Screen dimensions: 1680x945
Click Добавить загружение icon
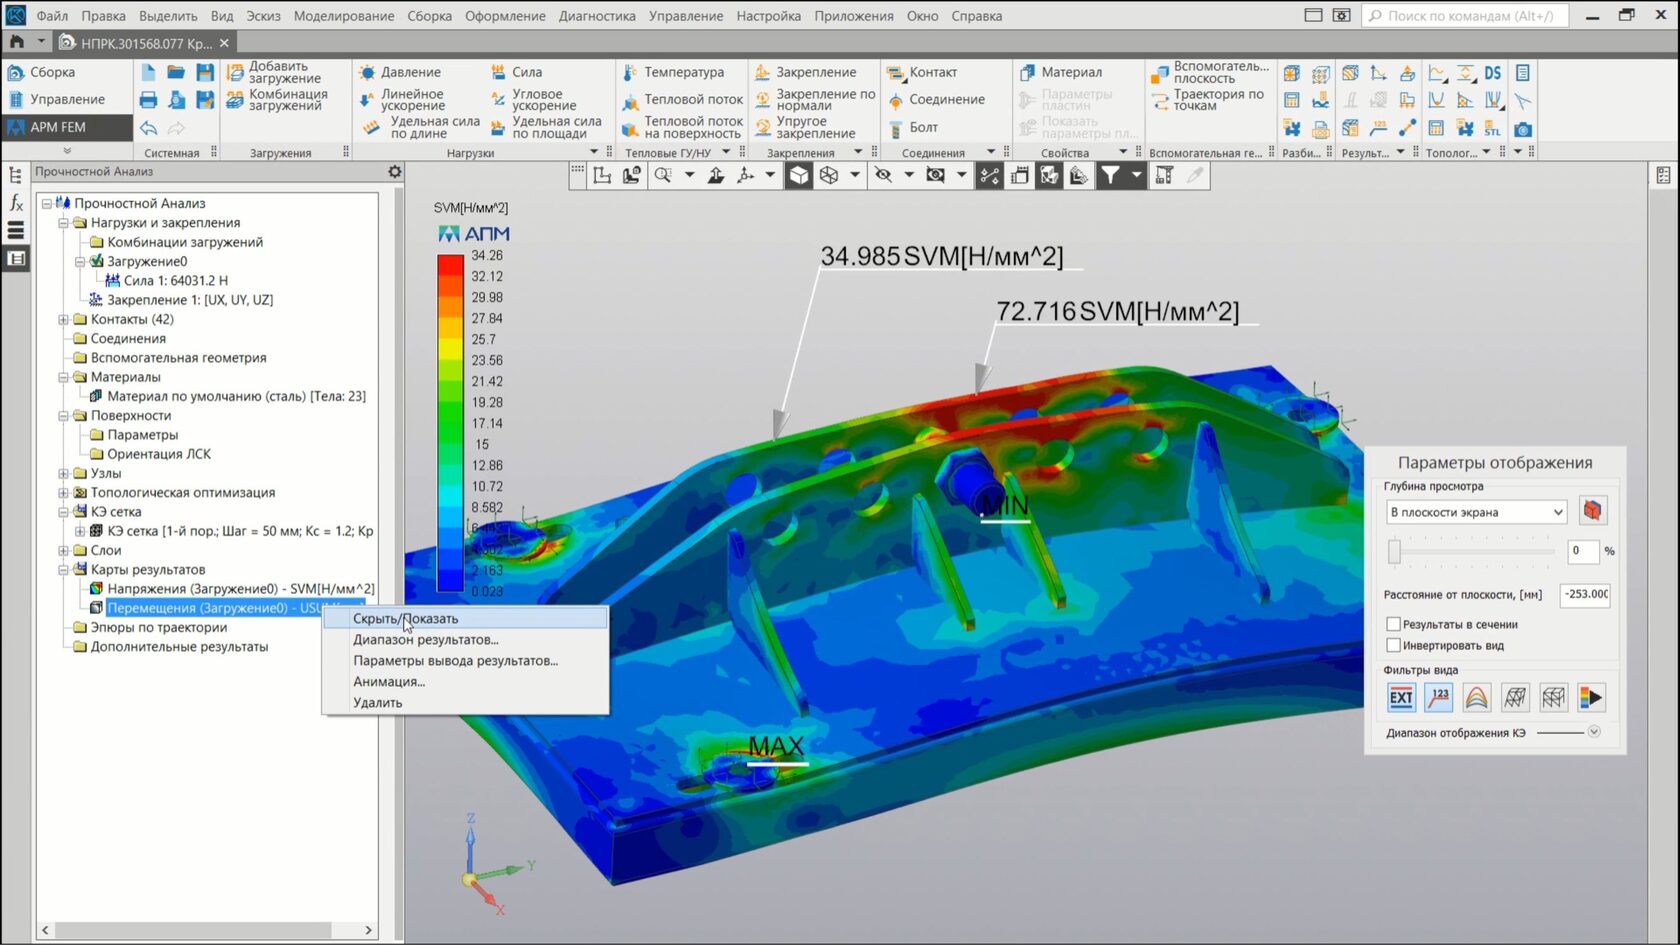pyautogui.click(x=235, y=72)
